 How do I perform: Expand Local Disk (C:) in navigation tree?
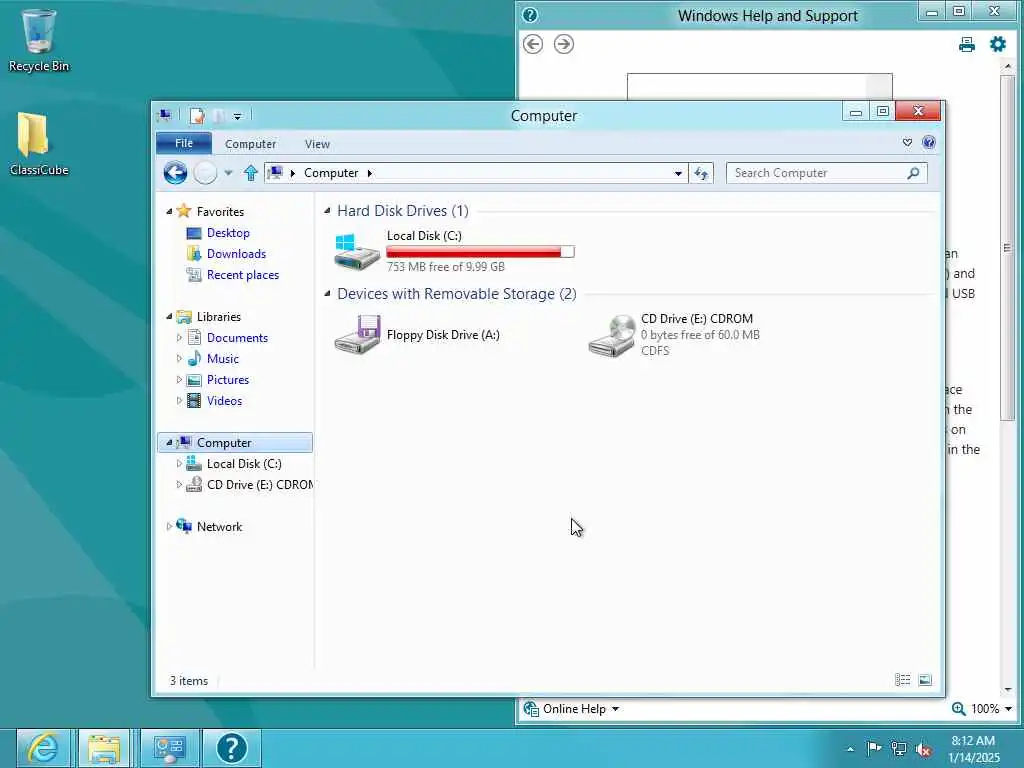pos(178,464)
